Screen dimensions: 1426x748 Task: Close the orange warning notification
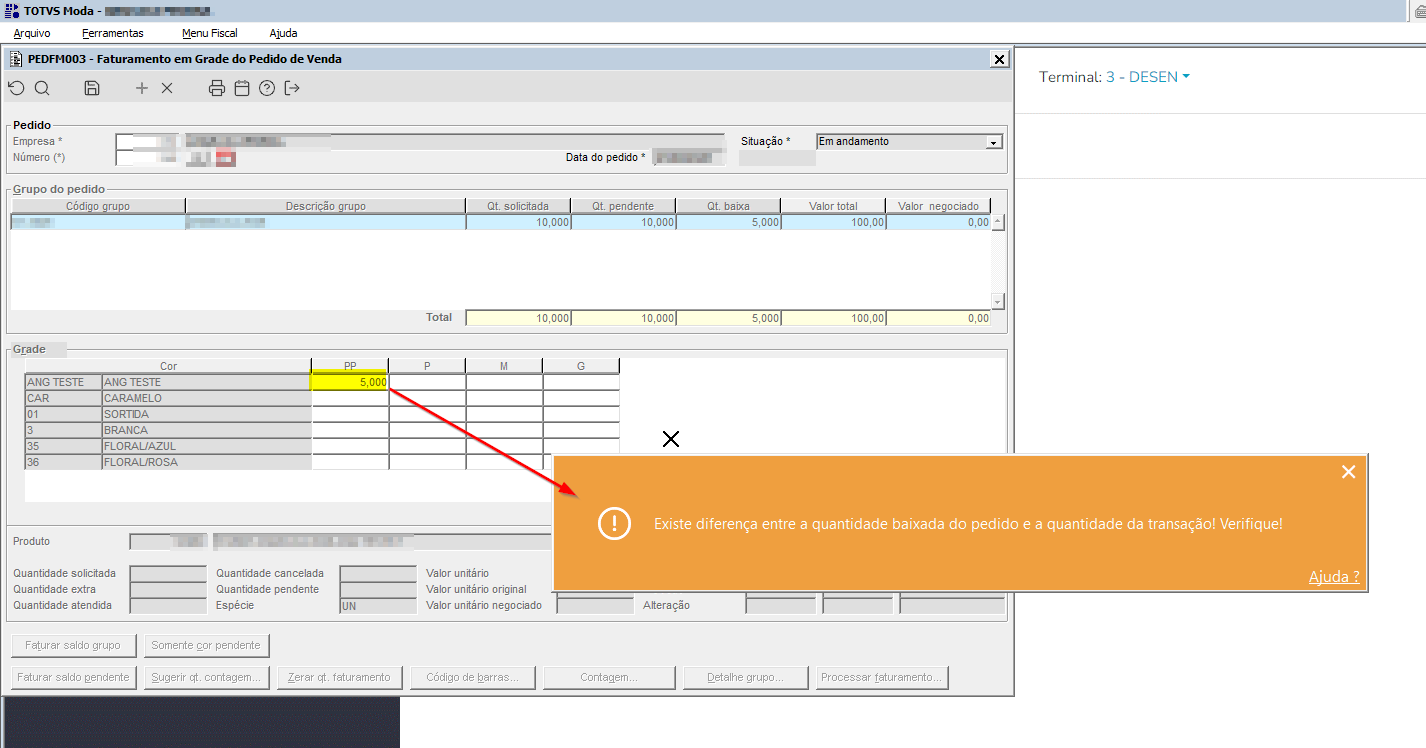[1348, 472]
